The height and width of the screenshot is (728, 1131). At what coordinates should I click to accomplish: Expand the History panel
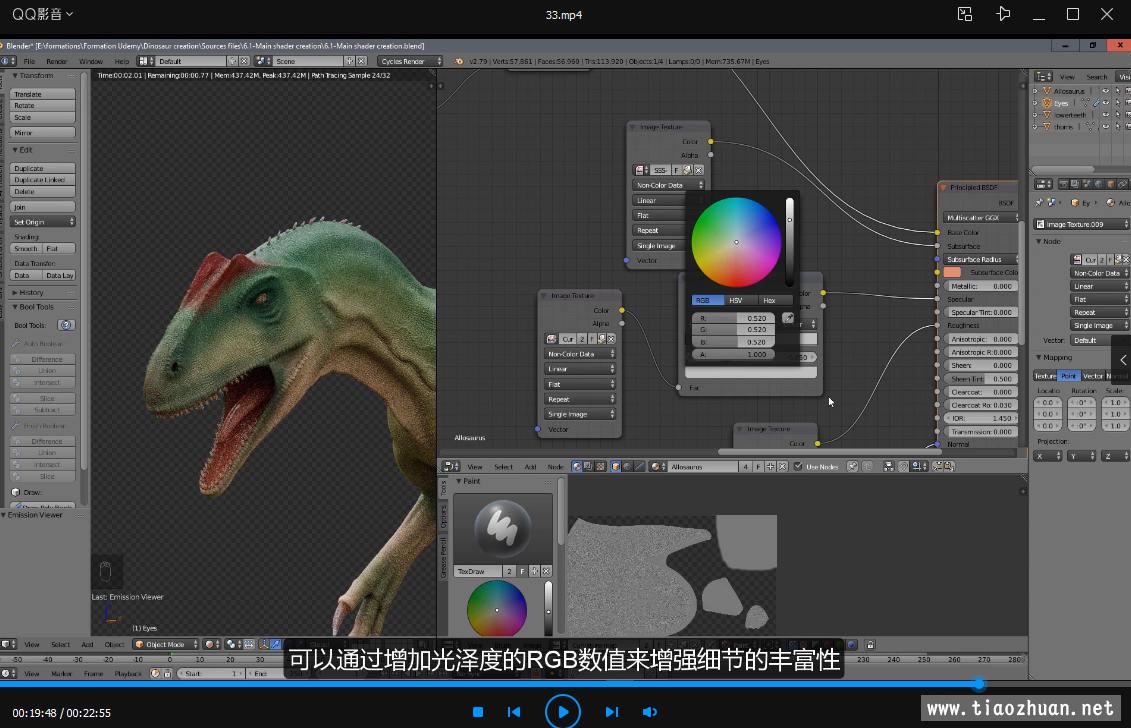pos(28,292)
